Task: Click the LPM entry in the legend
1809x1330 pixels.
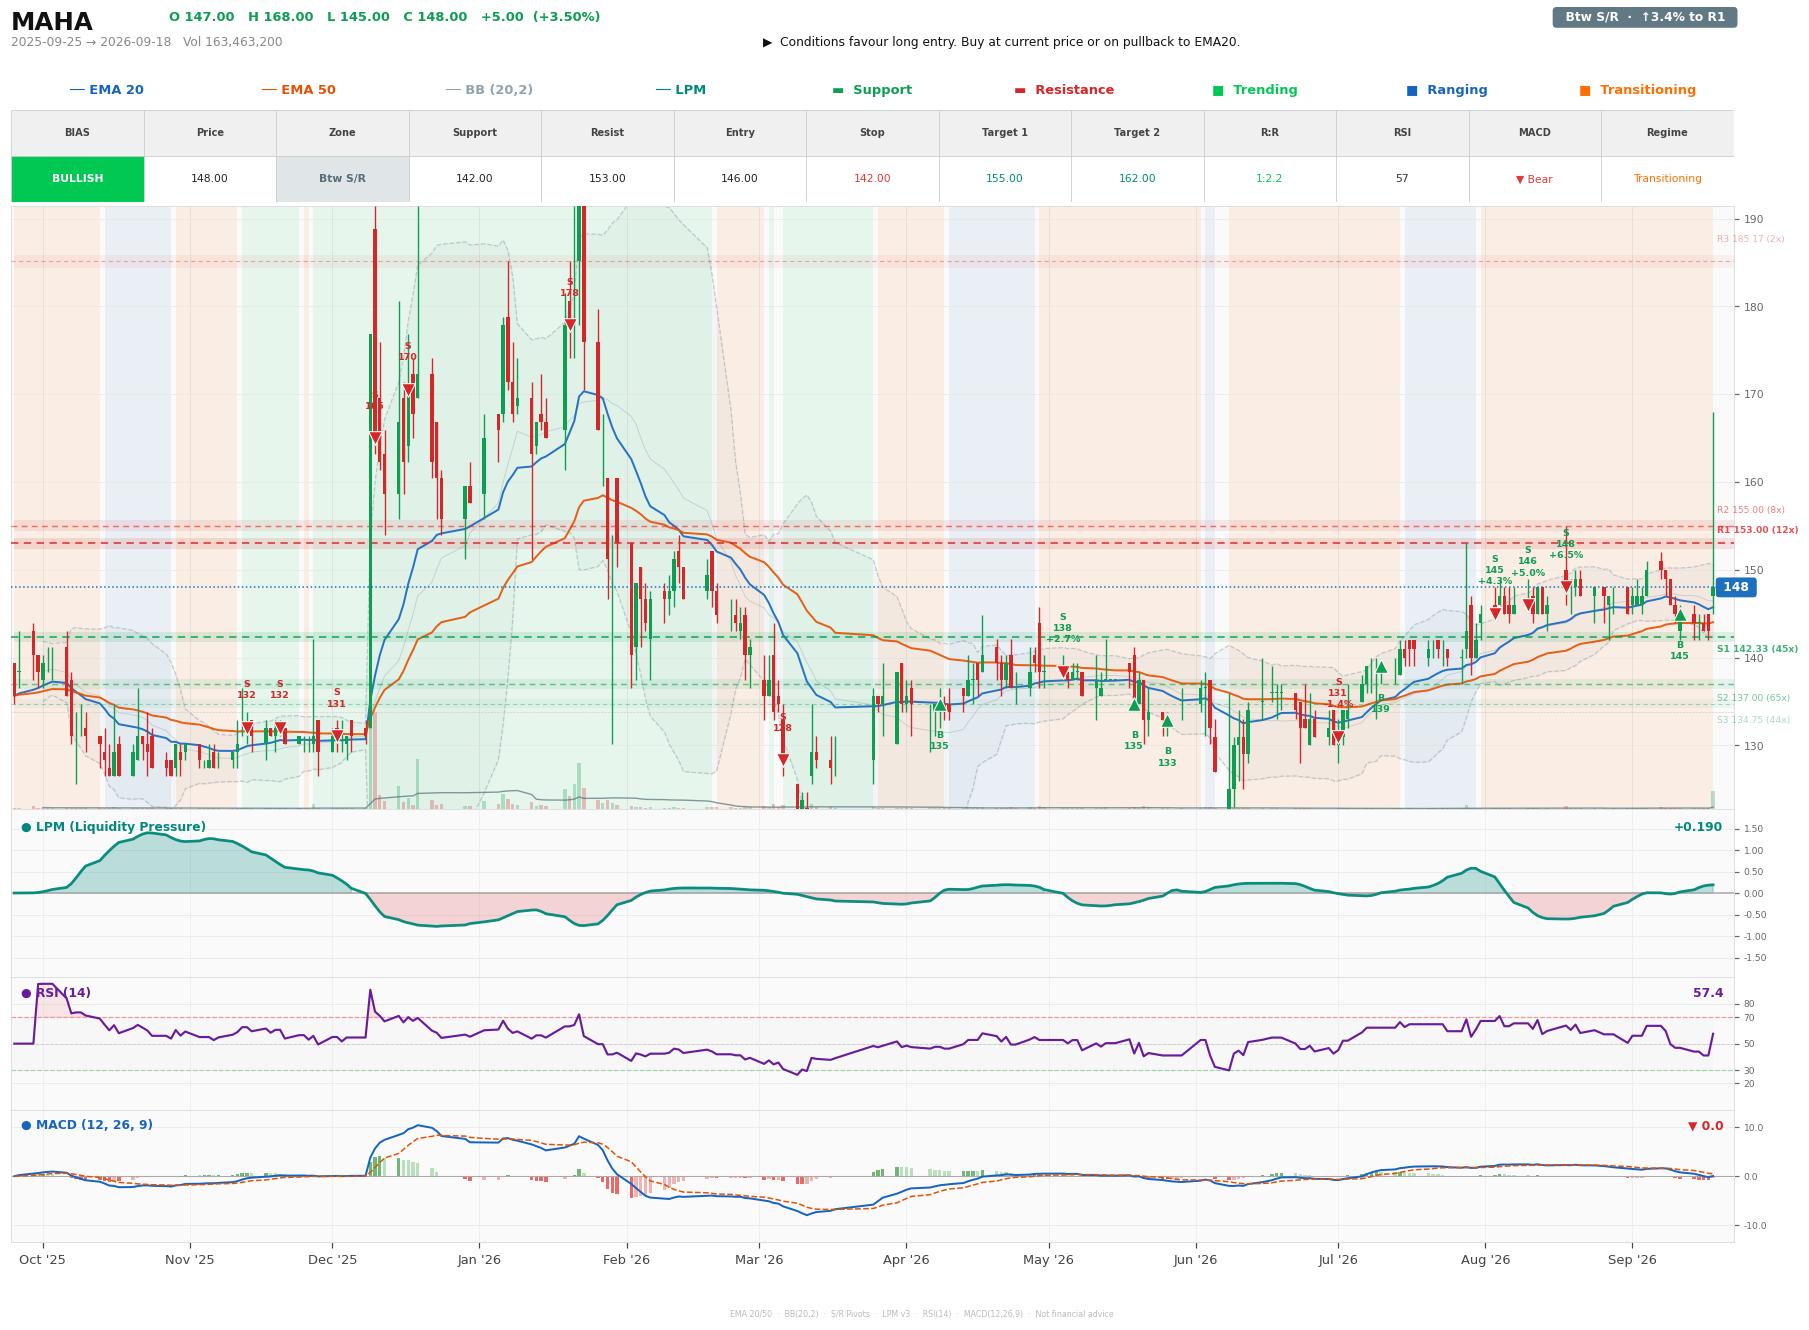Action: [681, 90]
